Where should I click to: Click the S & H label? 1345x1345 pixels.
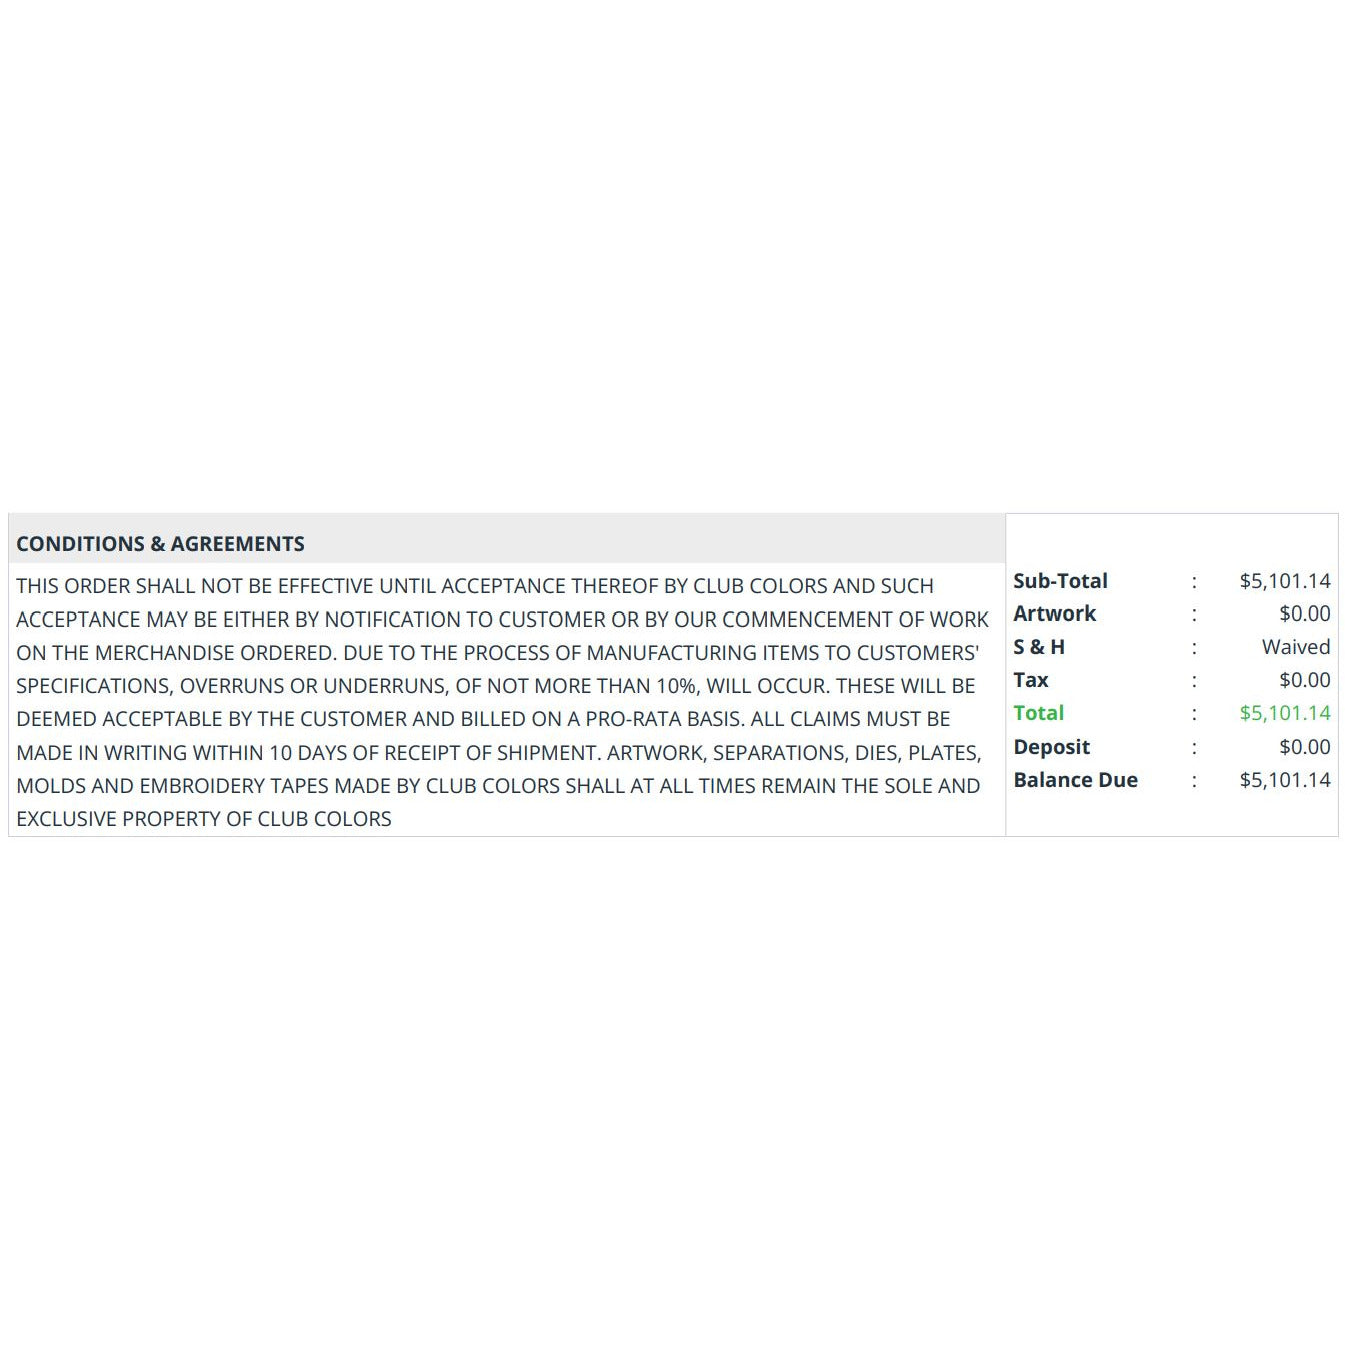(x=1039, y=647)
